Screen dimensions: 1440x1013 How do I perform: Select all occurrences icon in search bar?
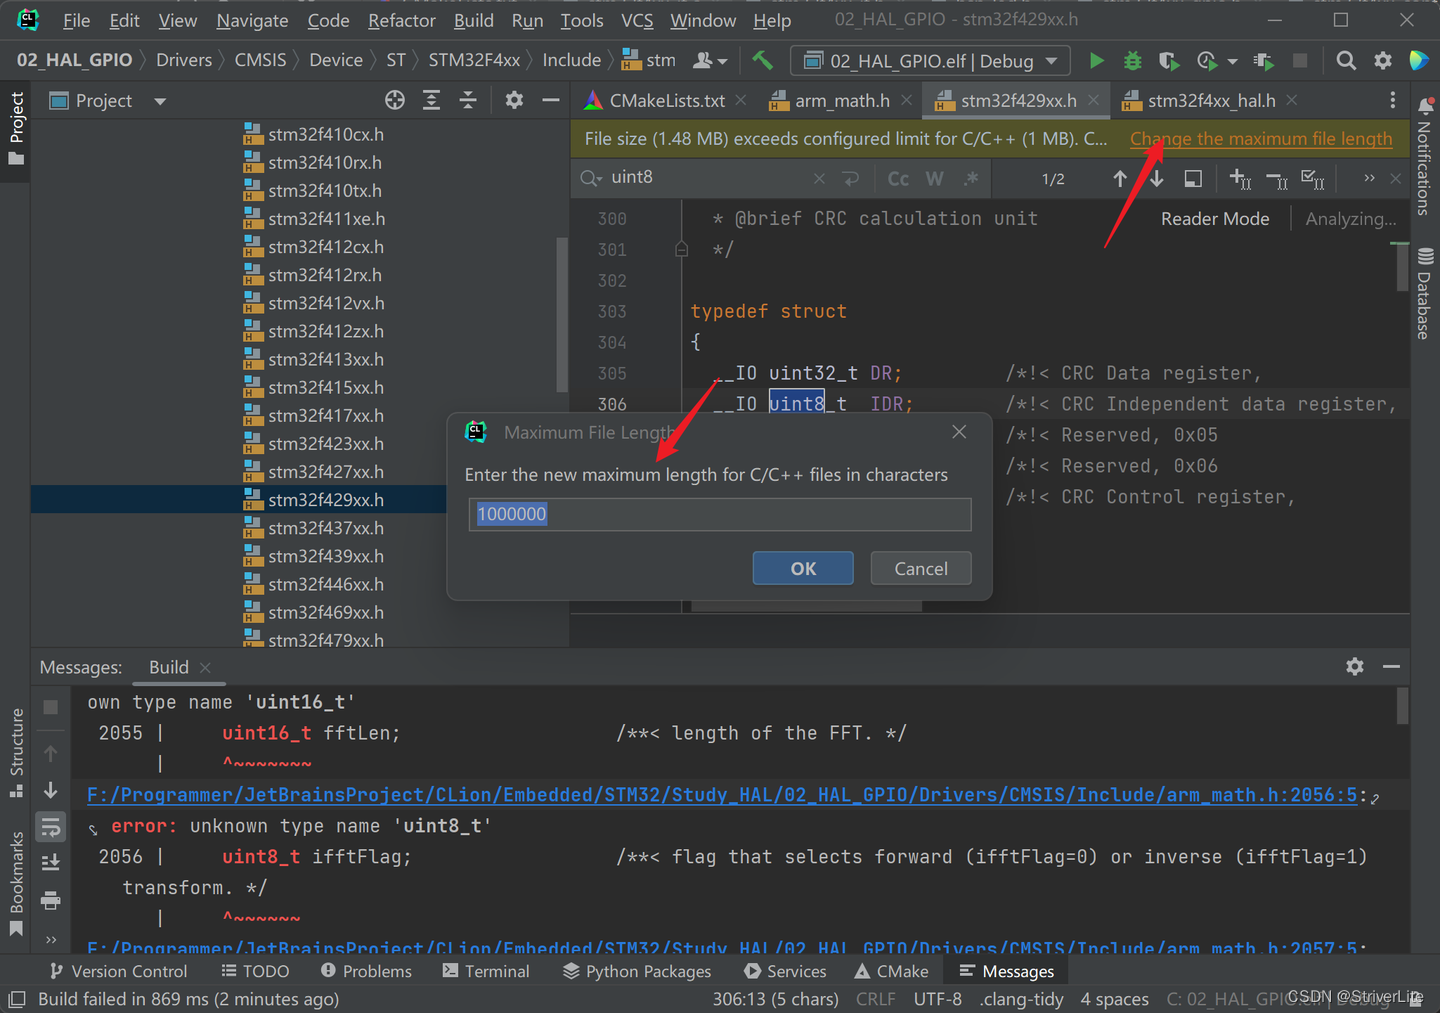pos(1313,178)
